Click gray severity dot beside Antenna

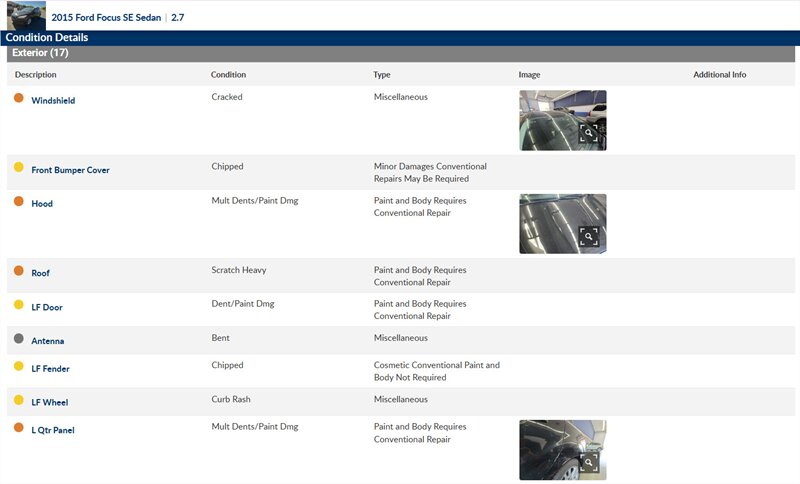(x=18, y=339)
